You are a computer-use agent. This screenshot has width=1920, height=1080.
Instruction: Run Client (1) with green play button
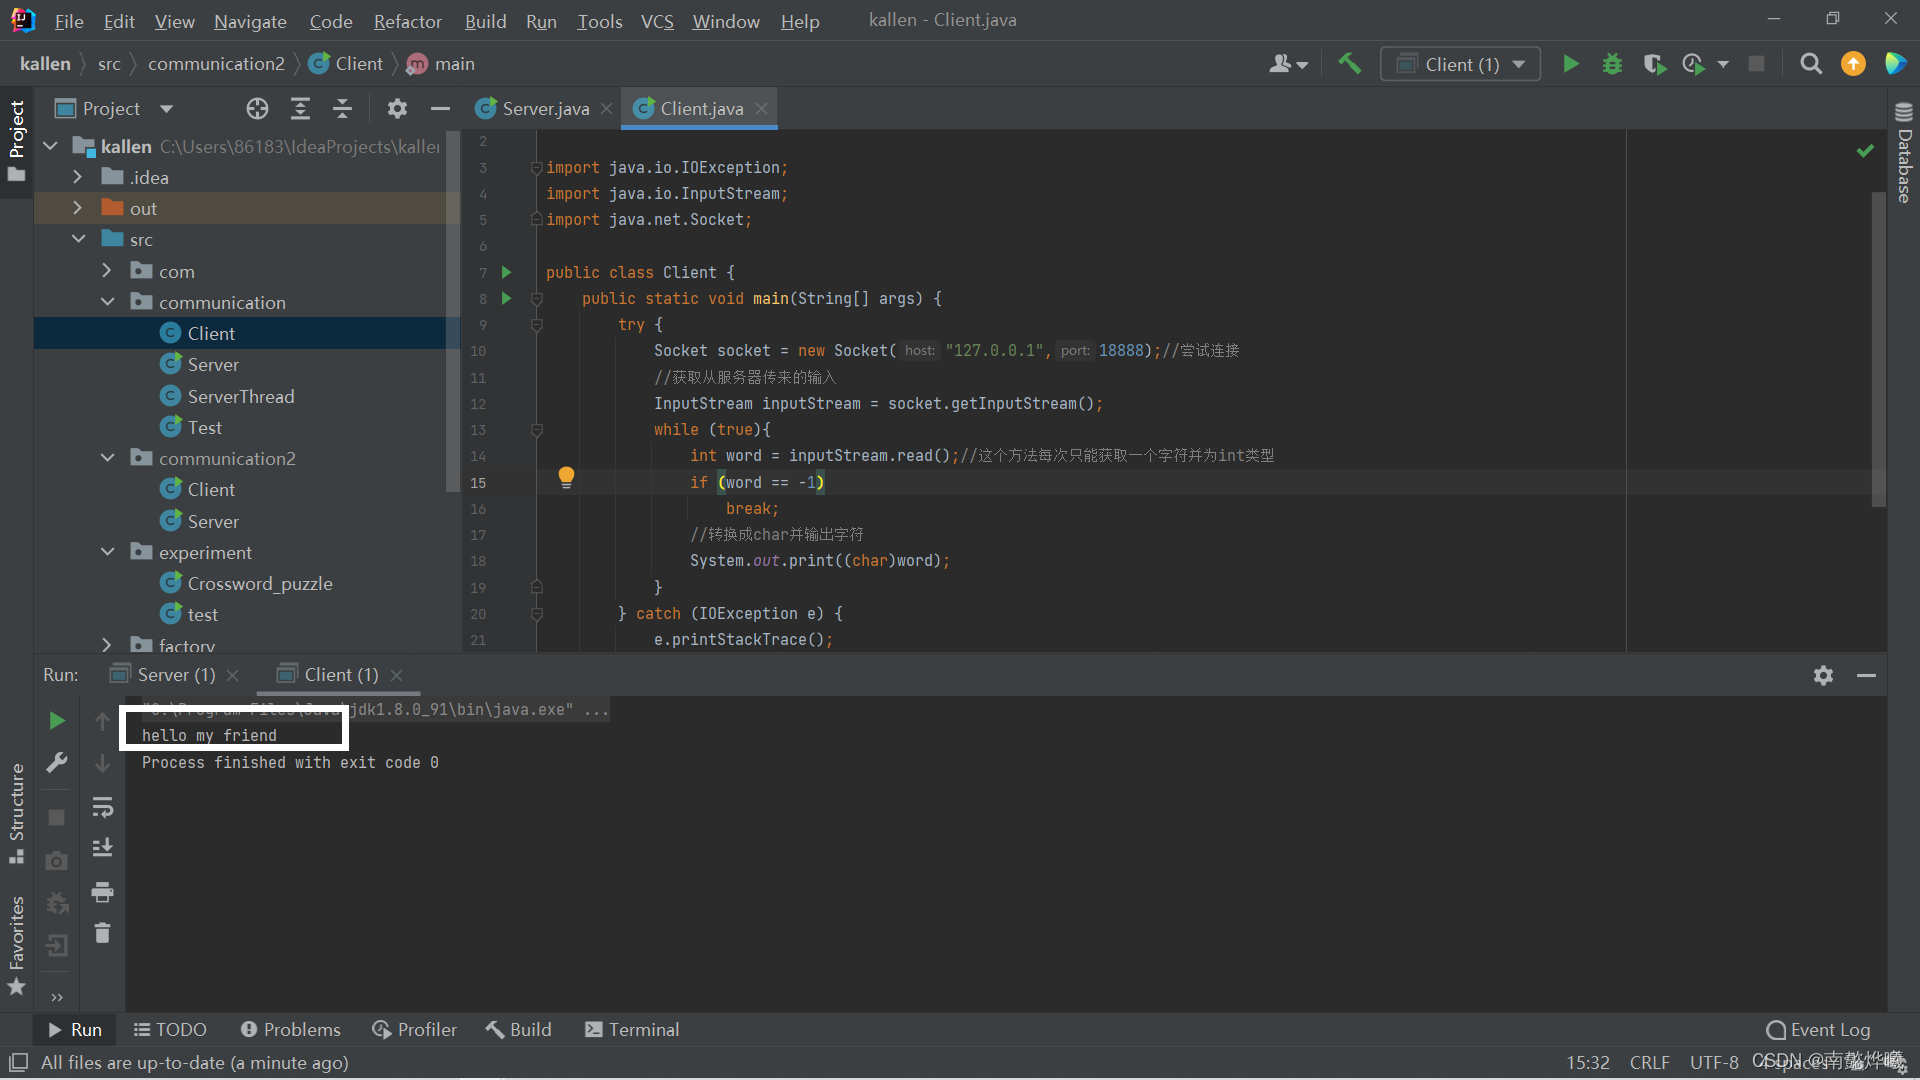point(1571,64)
